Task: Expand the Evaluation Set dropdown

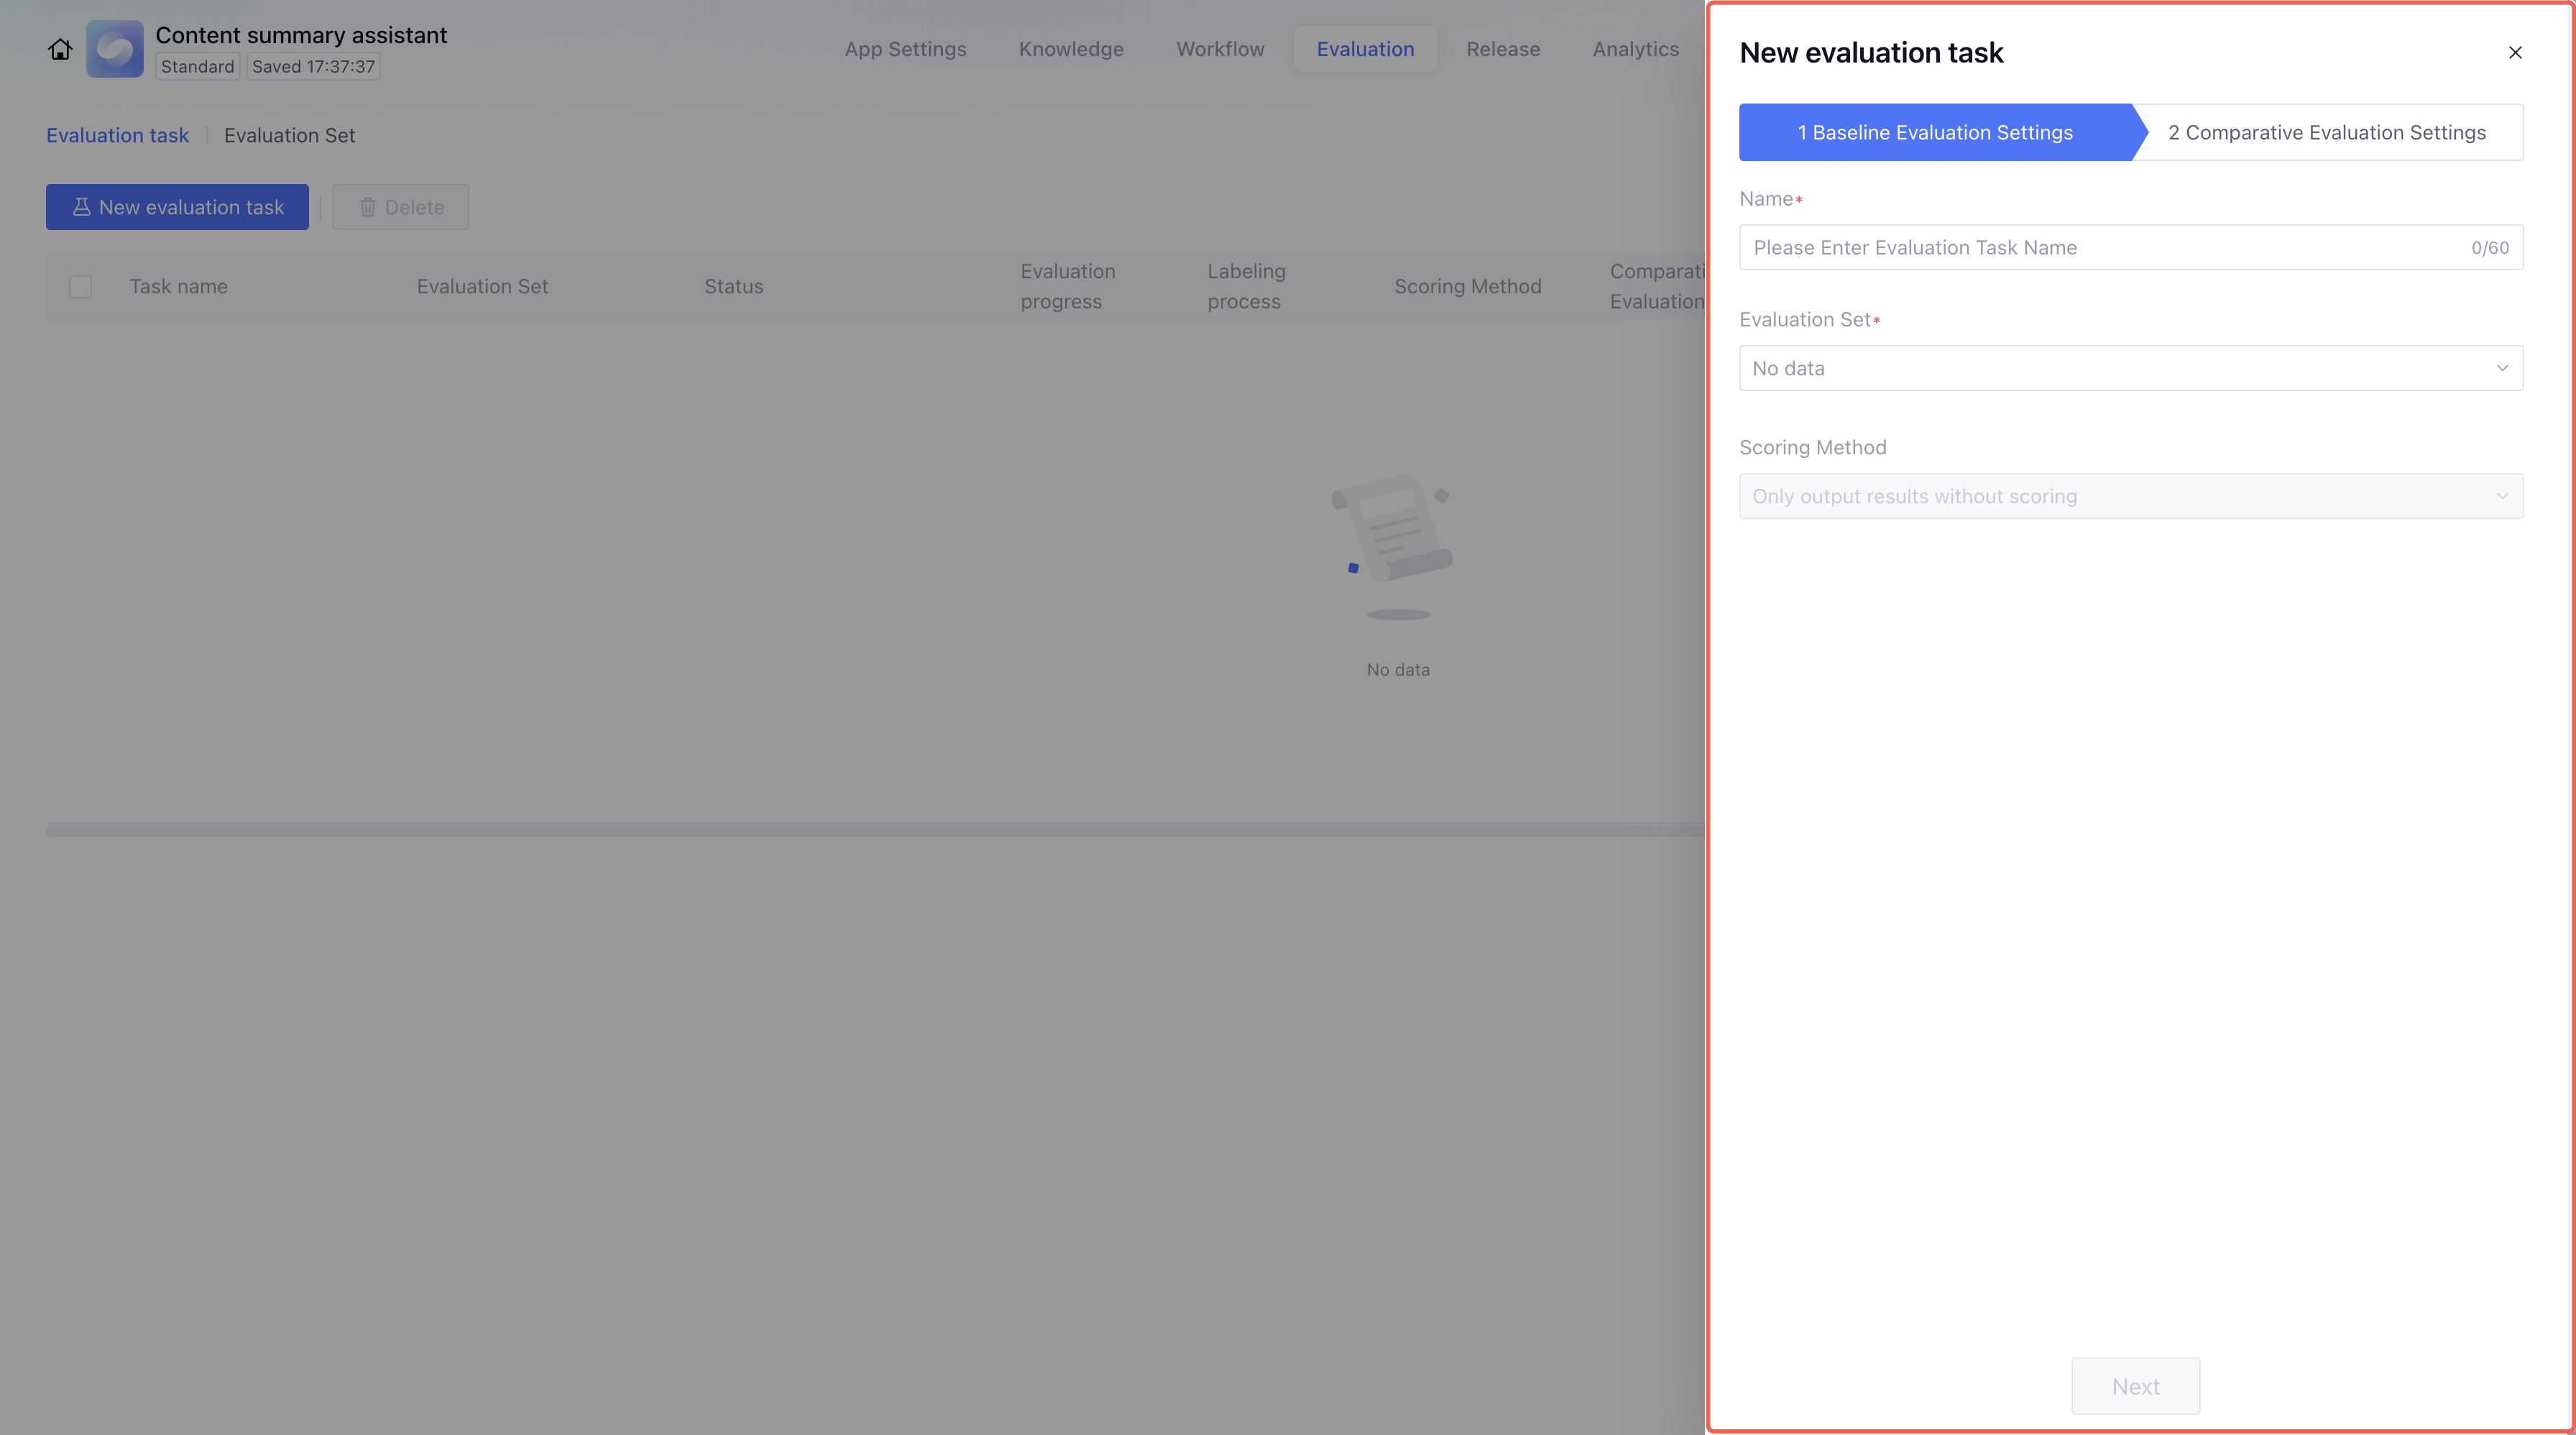Action: tap(2130, 368)
